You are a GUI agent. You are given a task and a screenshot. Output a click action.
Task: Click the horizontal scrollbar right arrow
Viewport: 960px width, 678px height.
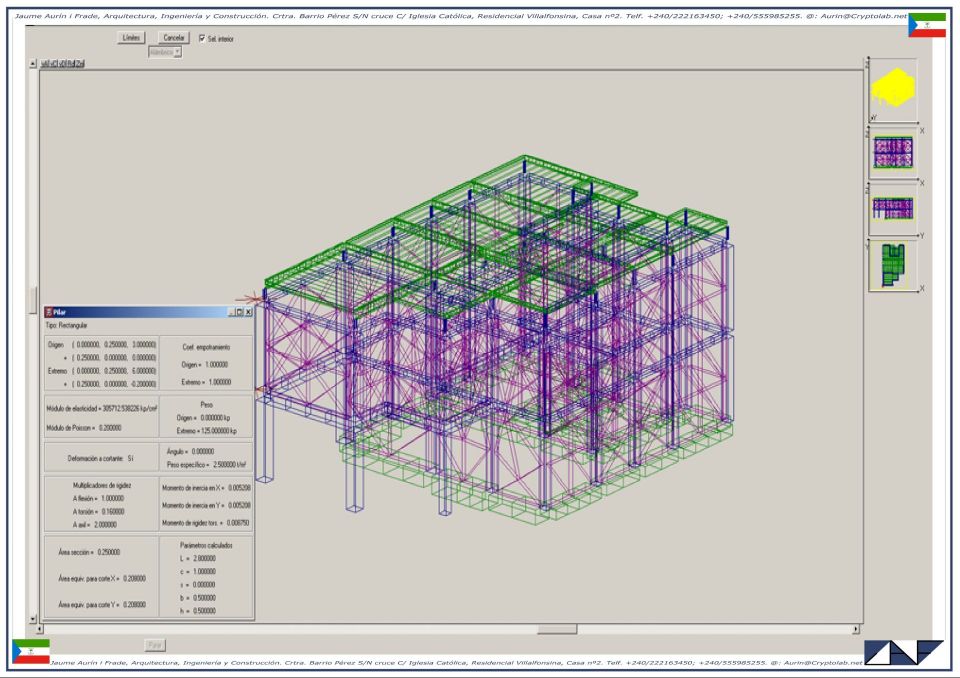coord(856,628)
